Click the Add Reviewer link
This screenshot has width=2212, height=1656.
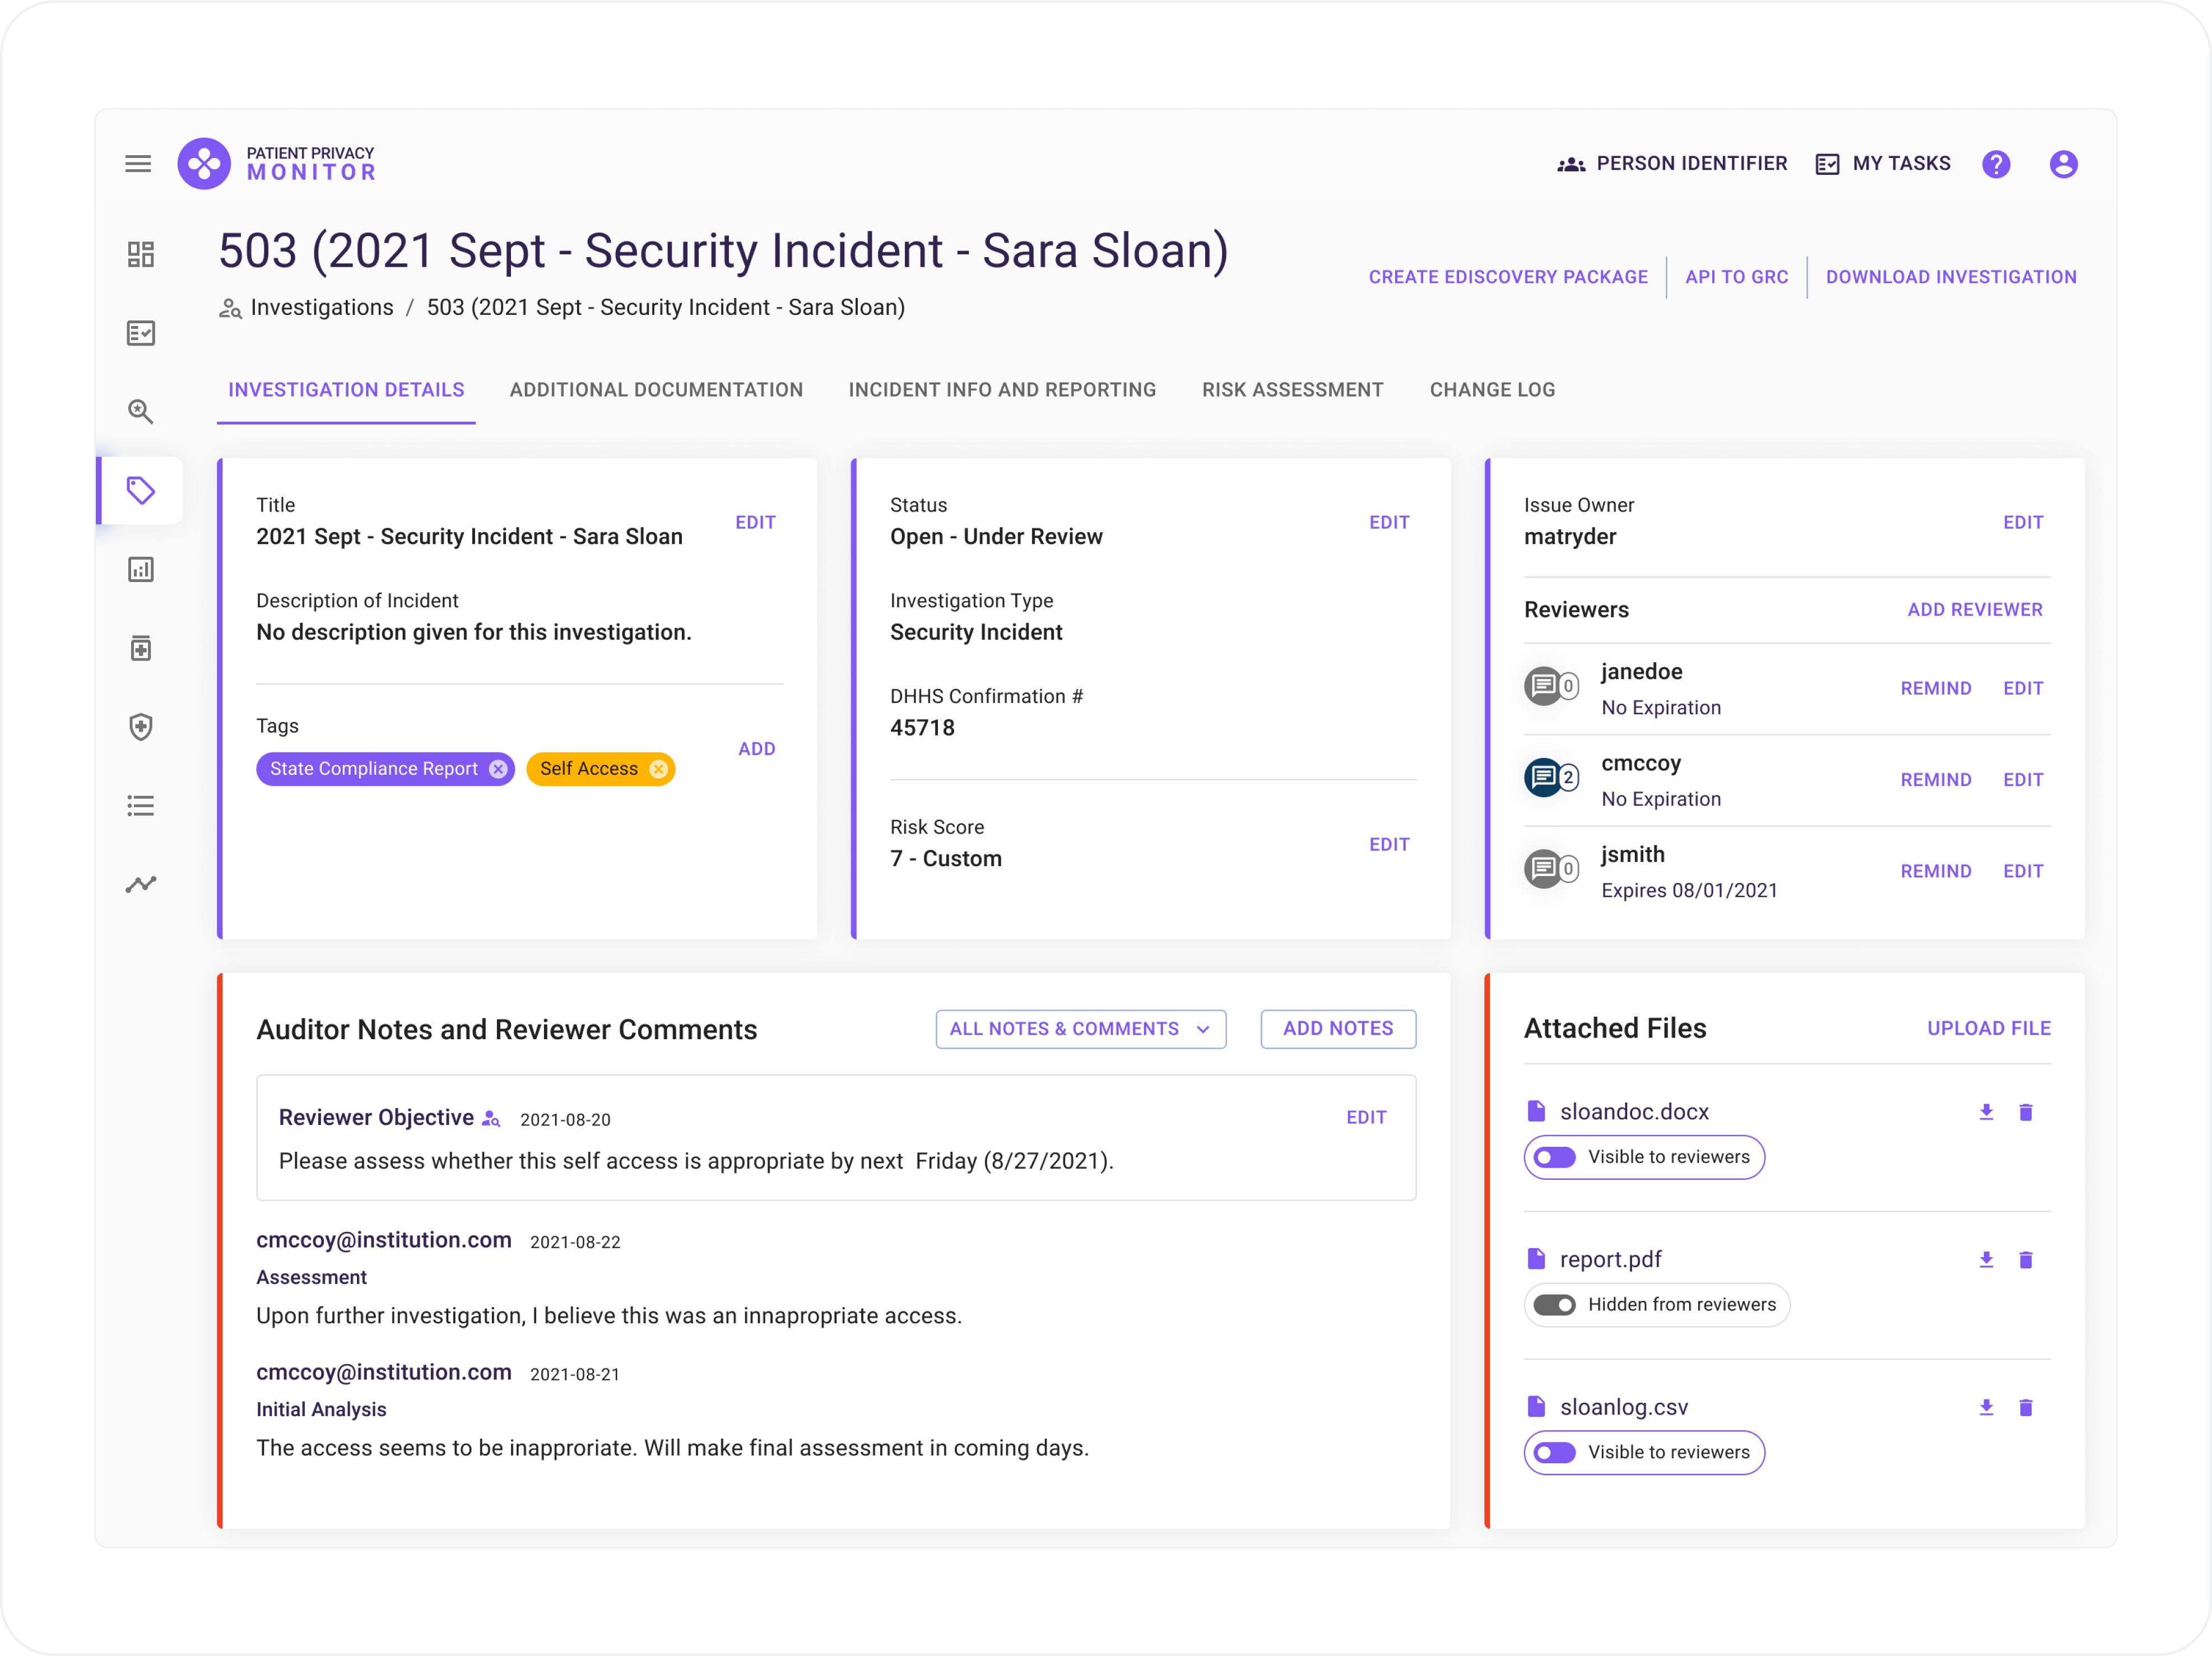click(1976, 609)
